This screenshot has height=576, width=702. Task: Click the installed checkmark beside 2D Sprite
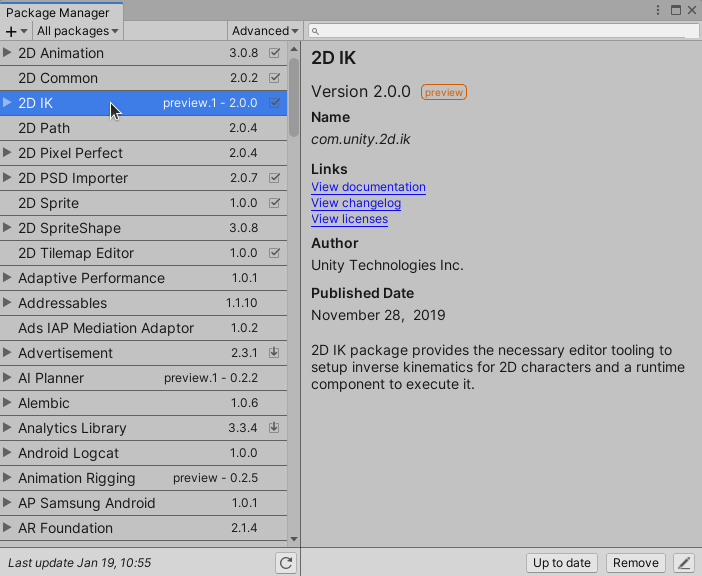(x=274, y=203)
